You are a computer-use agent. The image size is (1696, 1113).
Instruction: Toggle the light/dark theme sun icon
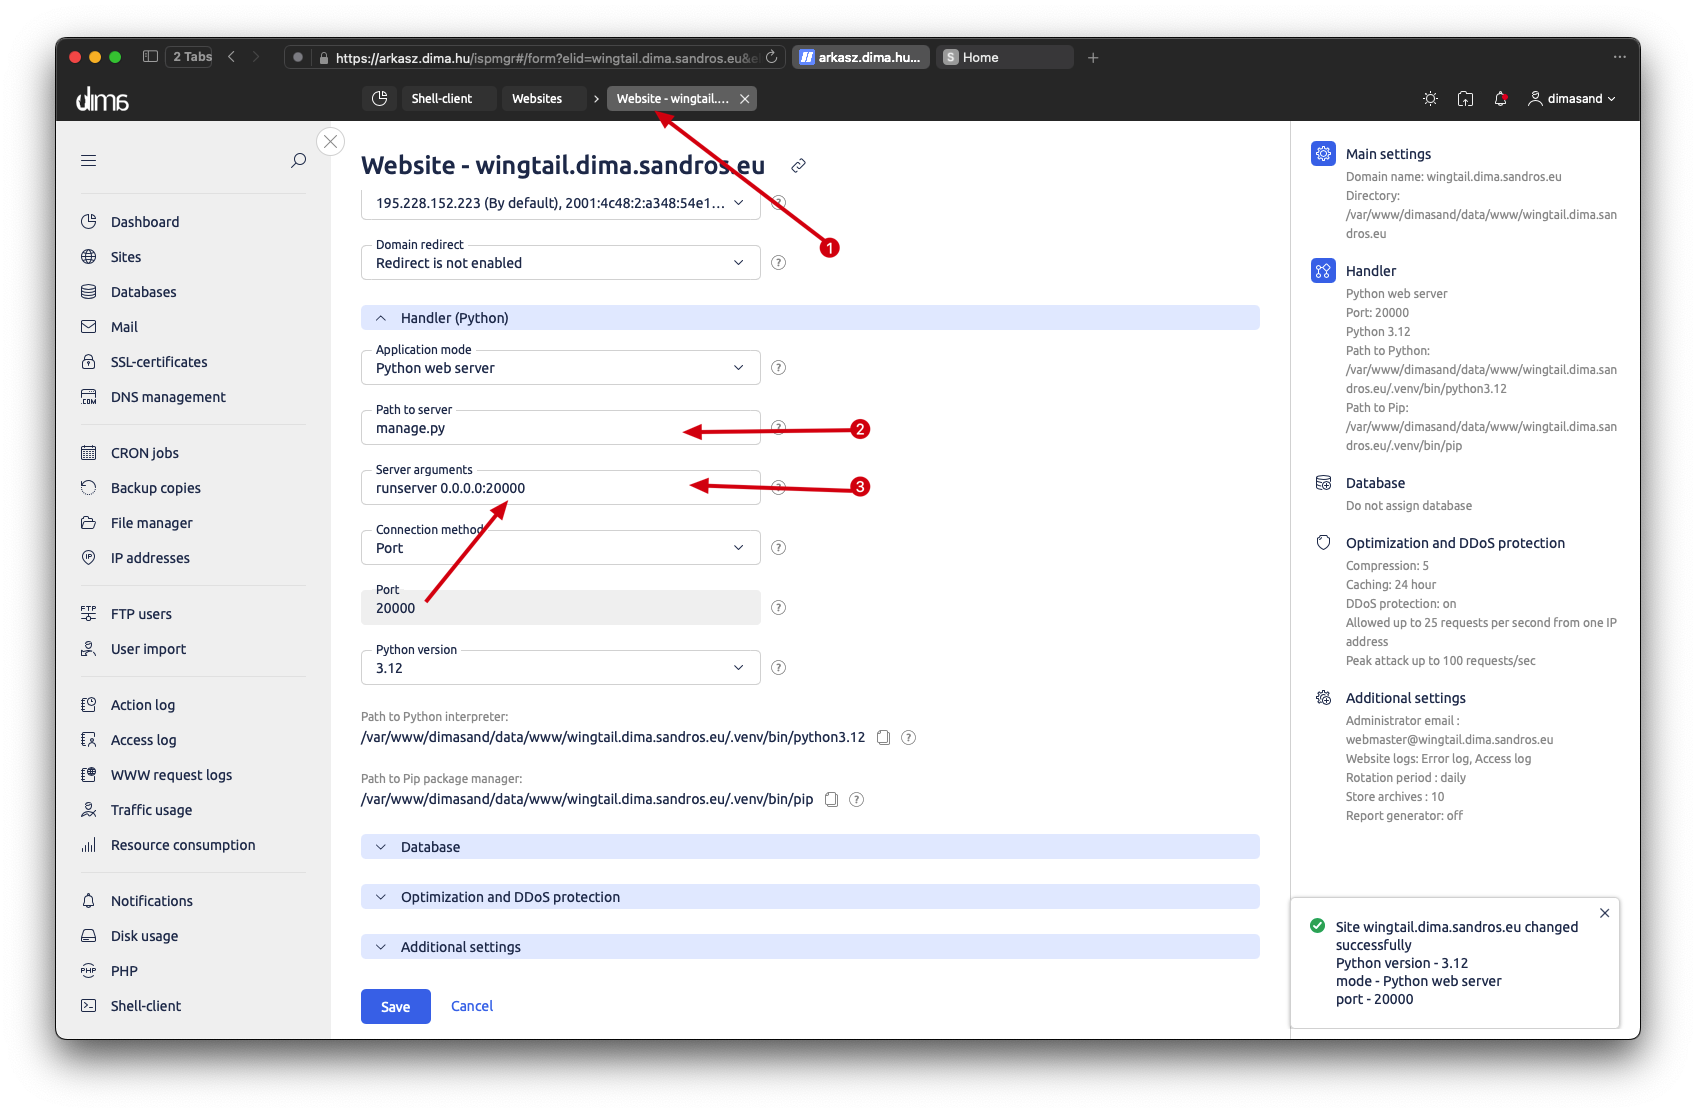click(1430, 99)
